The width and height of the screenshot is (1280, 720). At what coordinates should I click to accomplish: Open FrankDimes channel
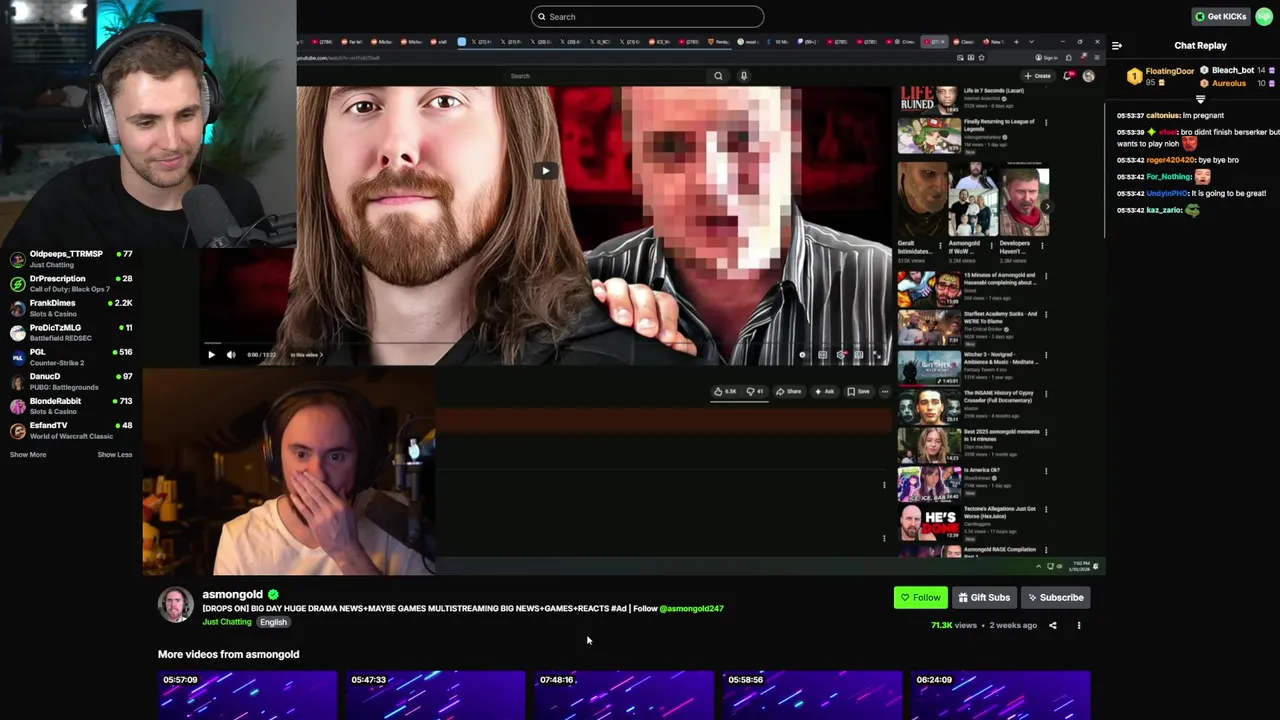coord(70,308)
